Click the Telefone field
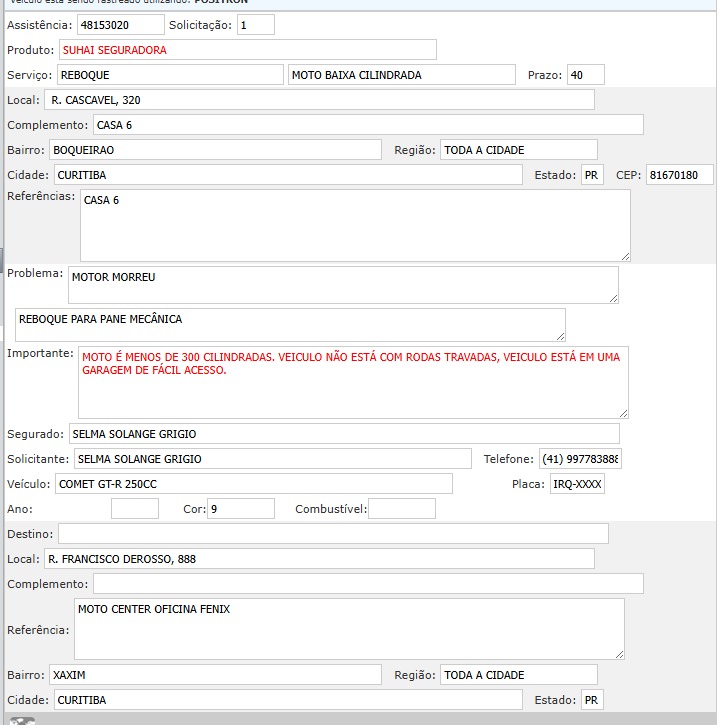 [x=579, y=459]
